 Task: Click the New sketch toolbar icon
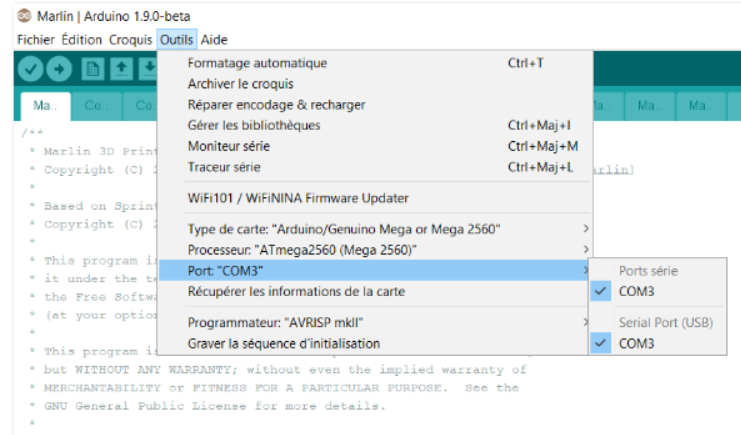pos(93,70)
